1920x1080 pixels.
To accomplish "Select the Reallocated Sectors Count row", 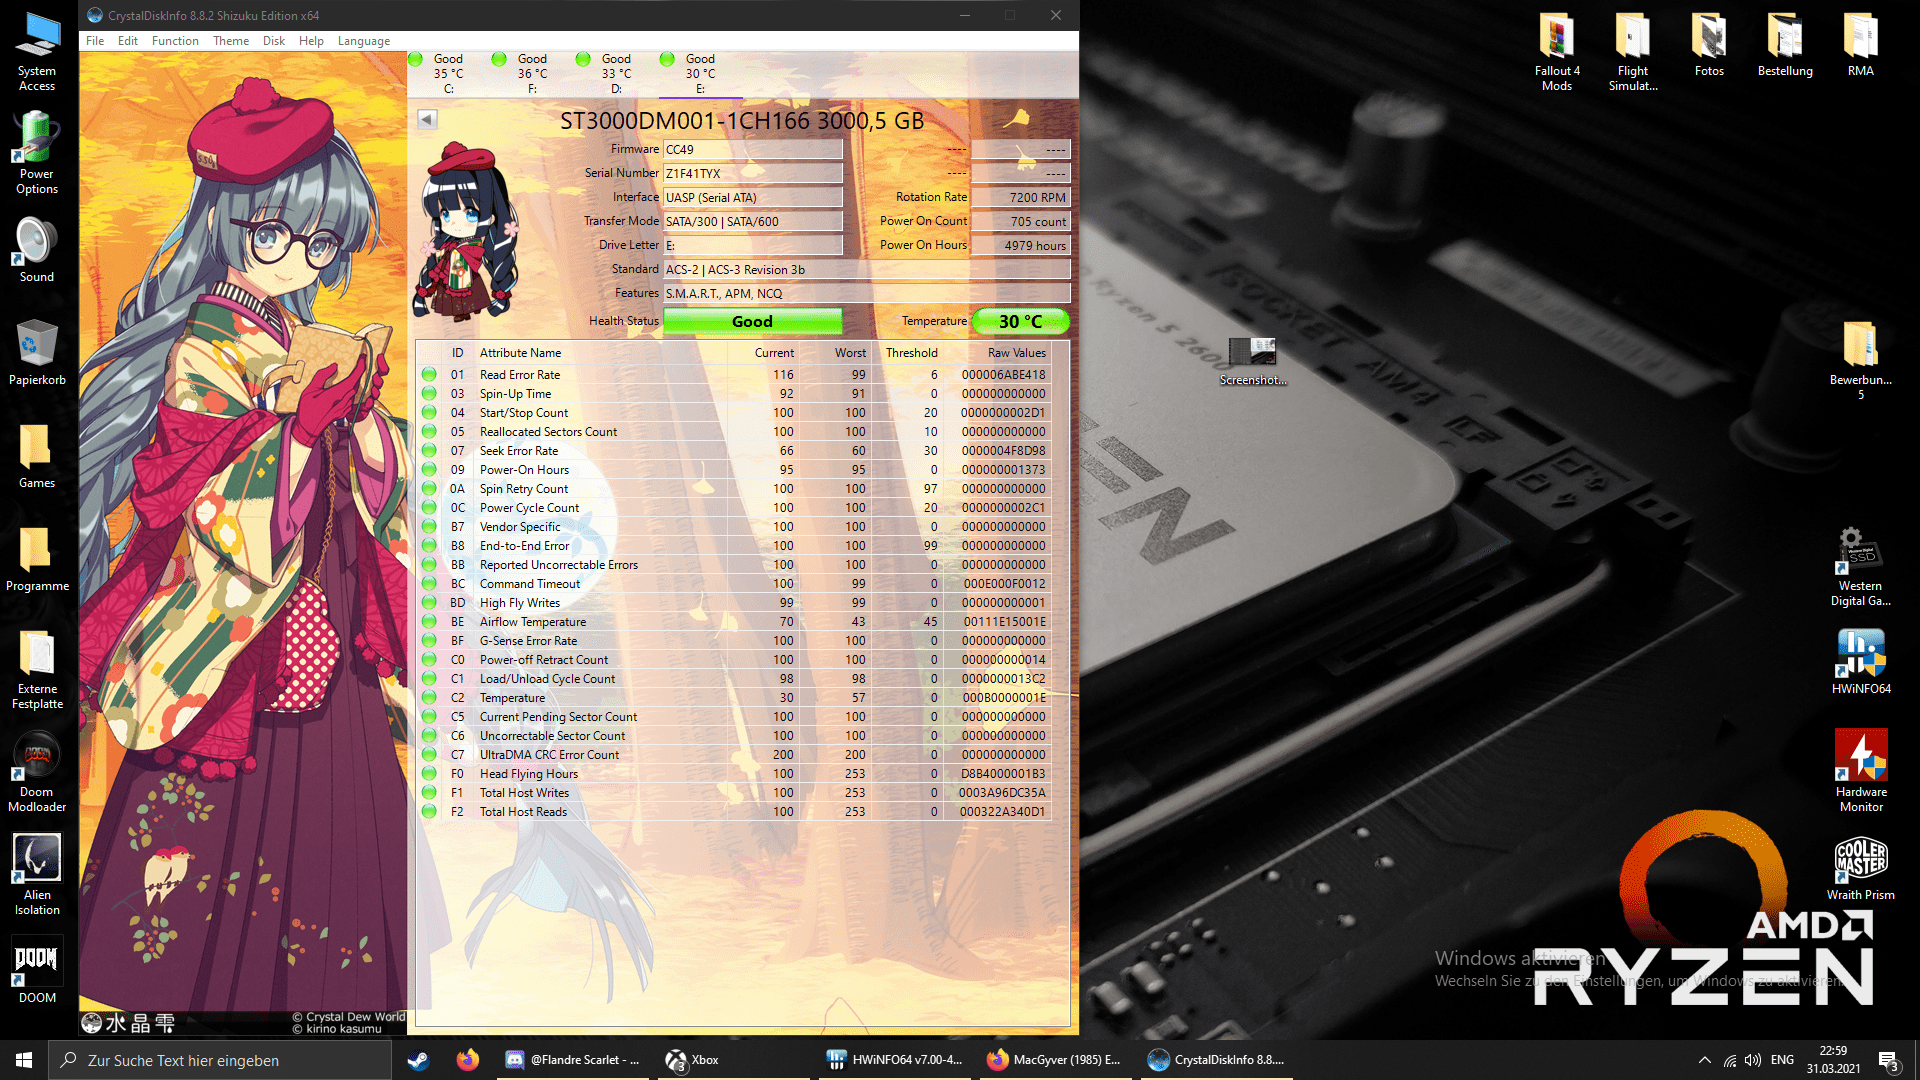I will [x=735, y=432].
